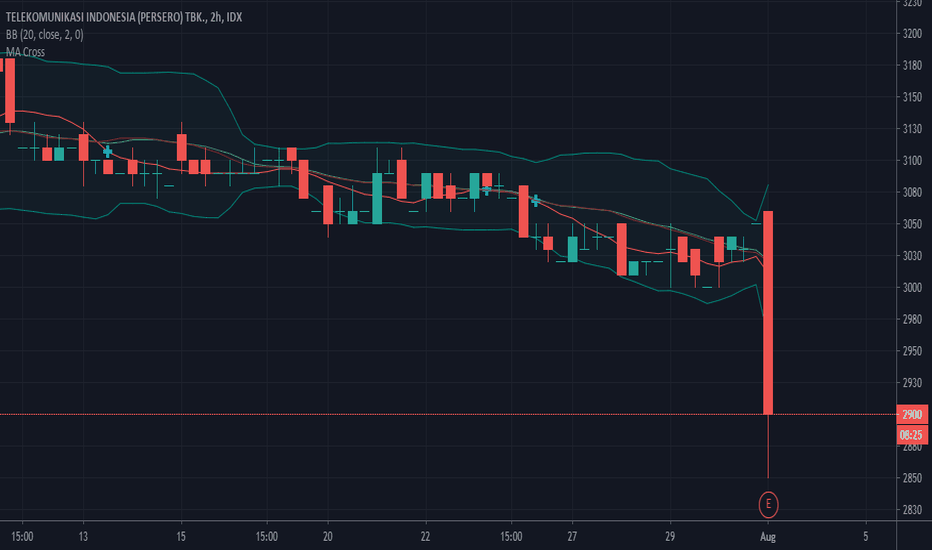Click the 13 date label on time axis
The image size is (932, 550).
tap(83, 536)
